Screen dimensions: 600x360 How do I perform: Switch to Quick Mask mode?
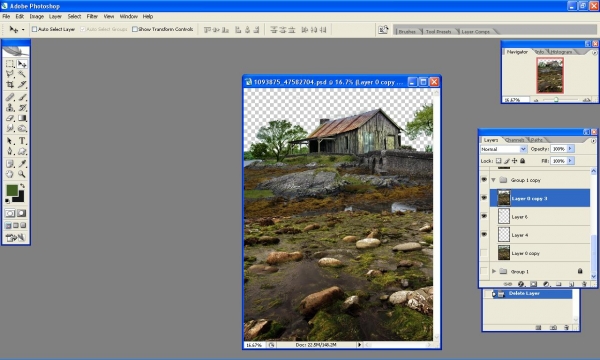[22, 213]
